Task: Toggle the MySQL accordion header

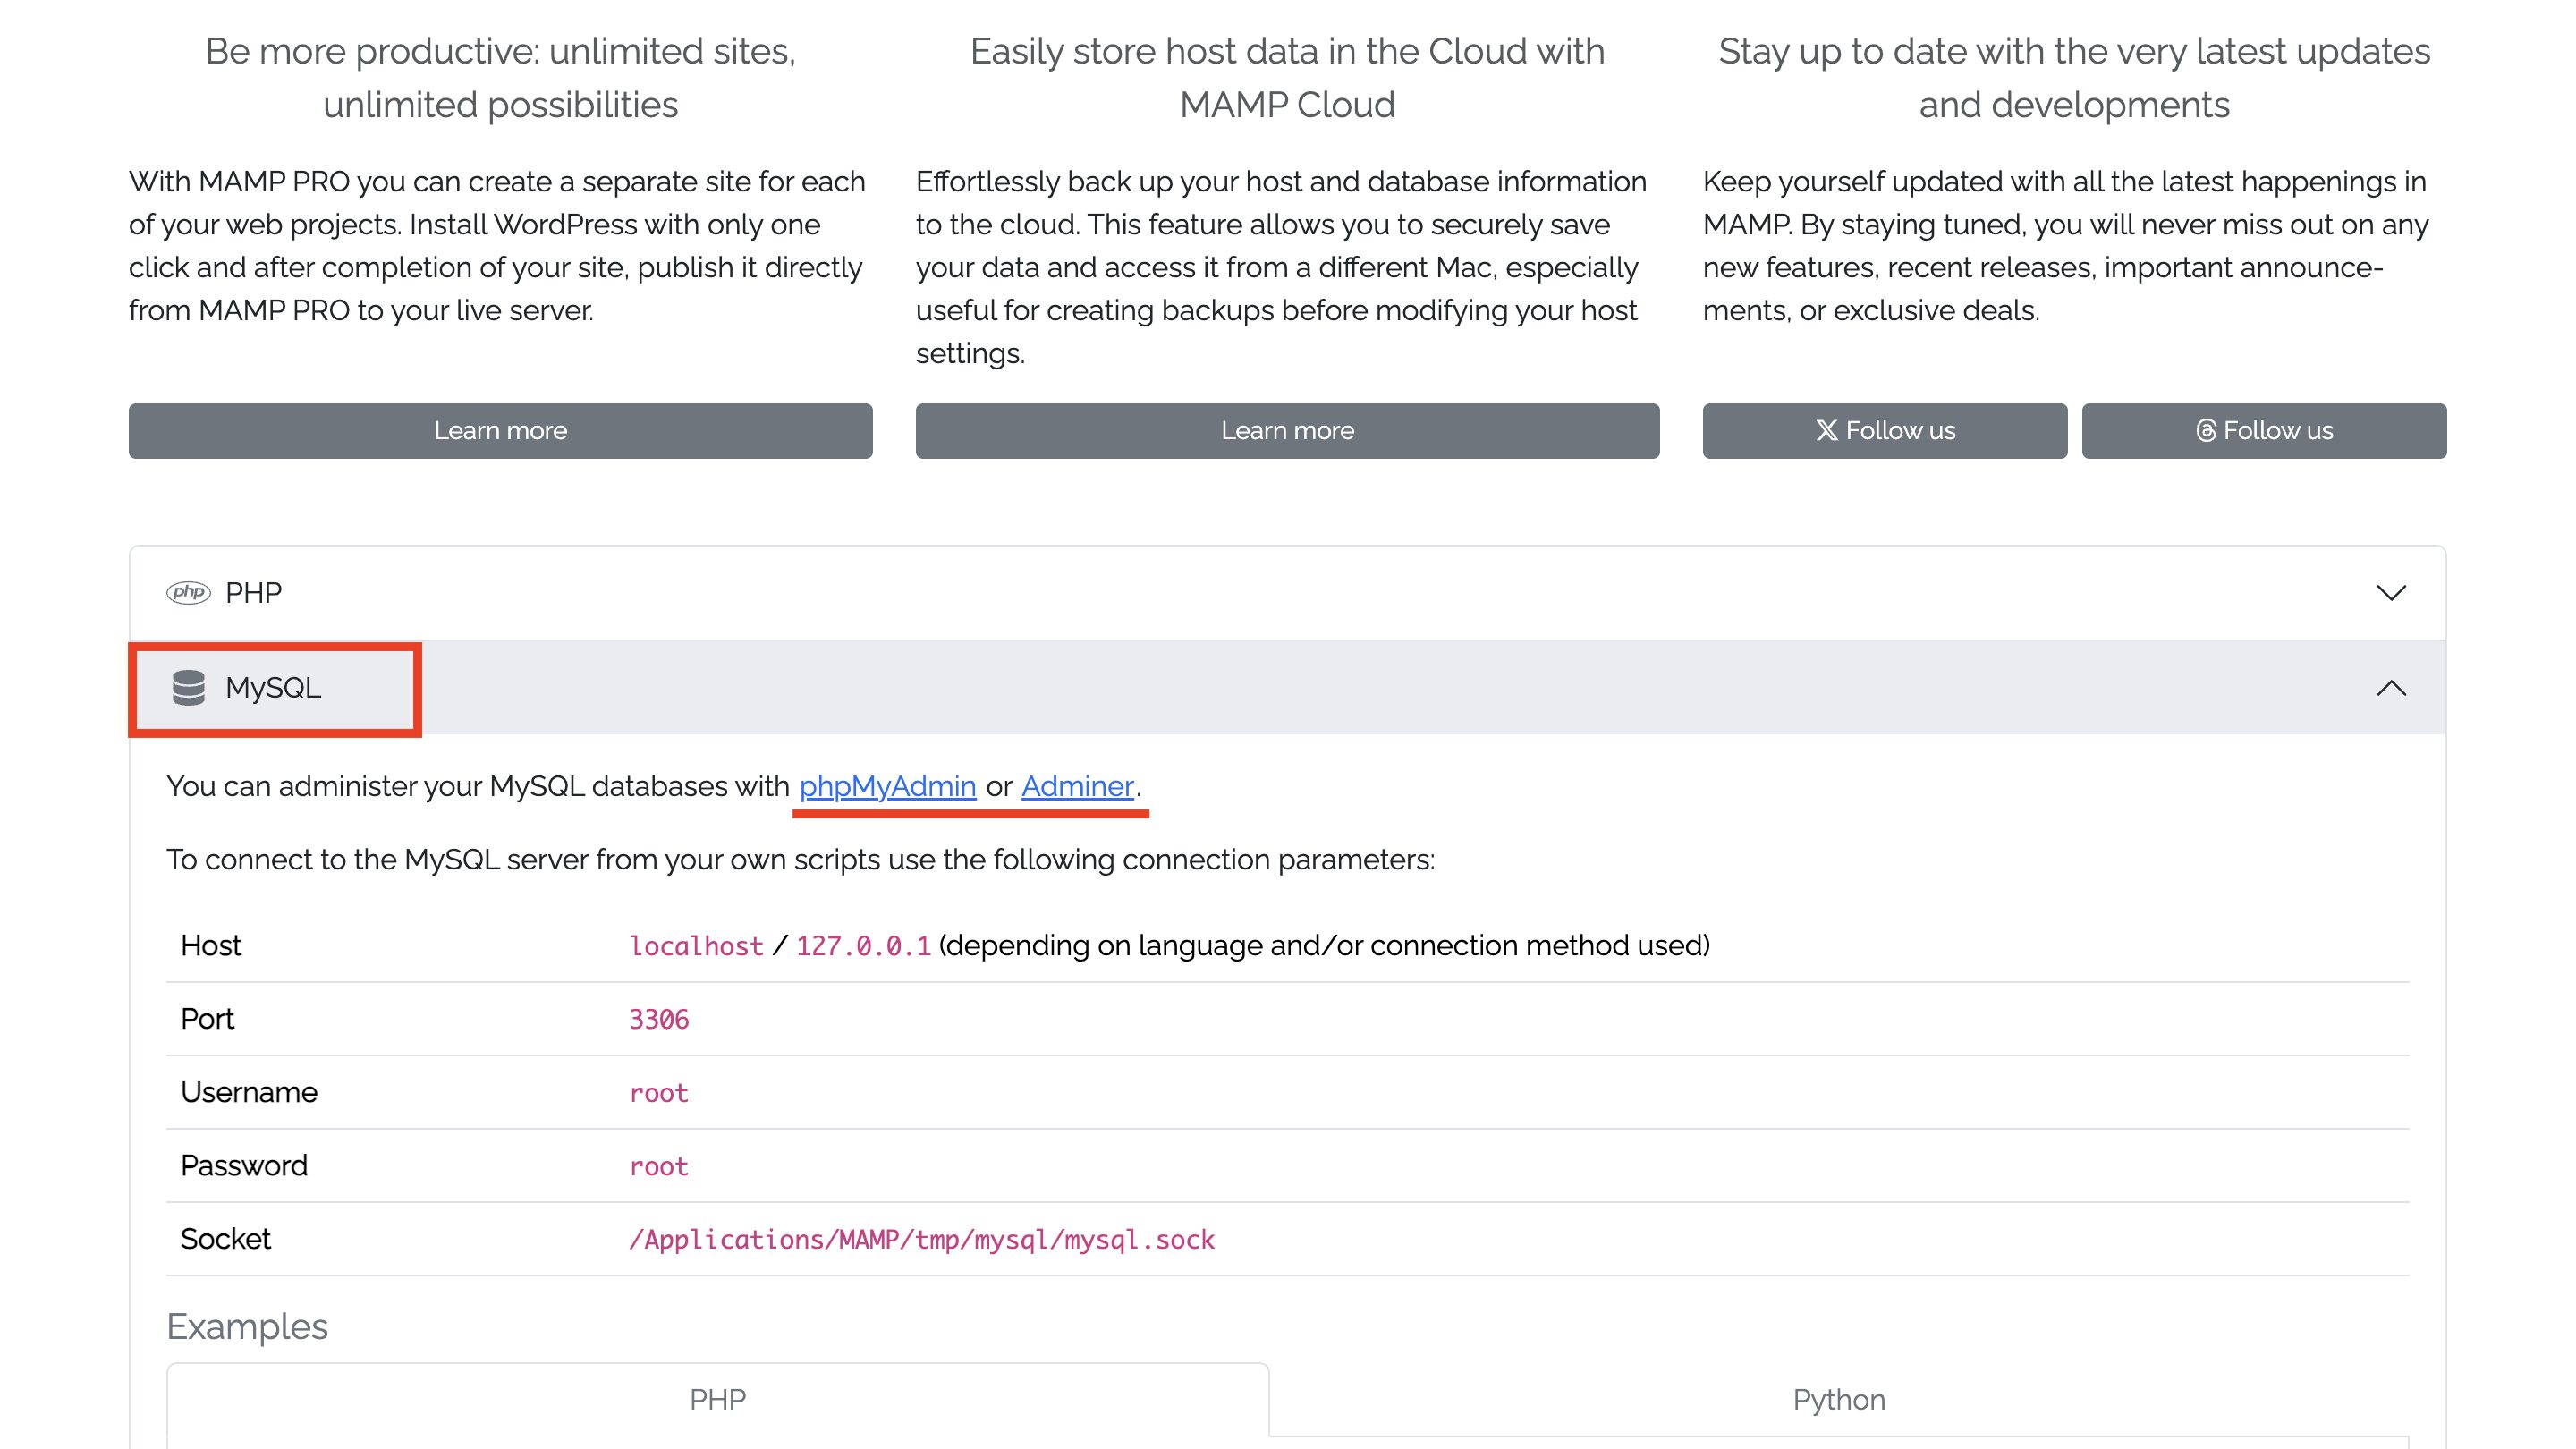Action: (1288, 688)
